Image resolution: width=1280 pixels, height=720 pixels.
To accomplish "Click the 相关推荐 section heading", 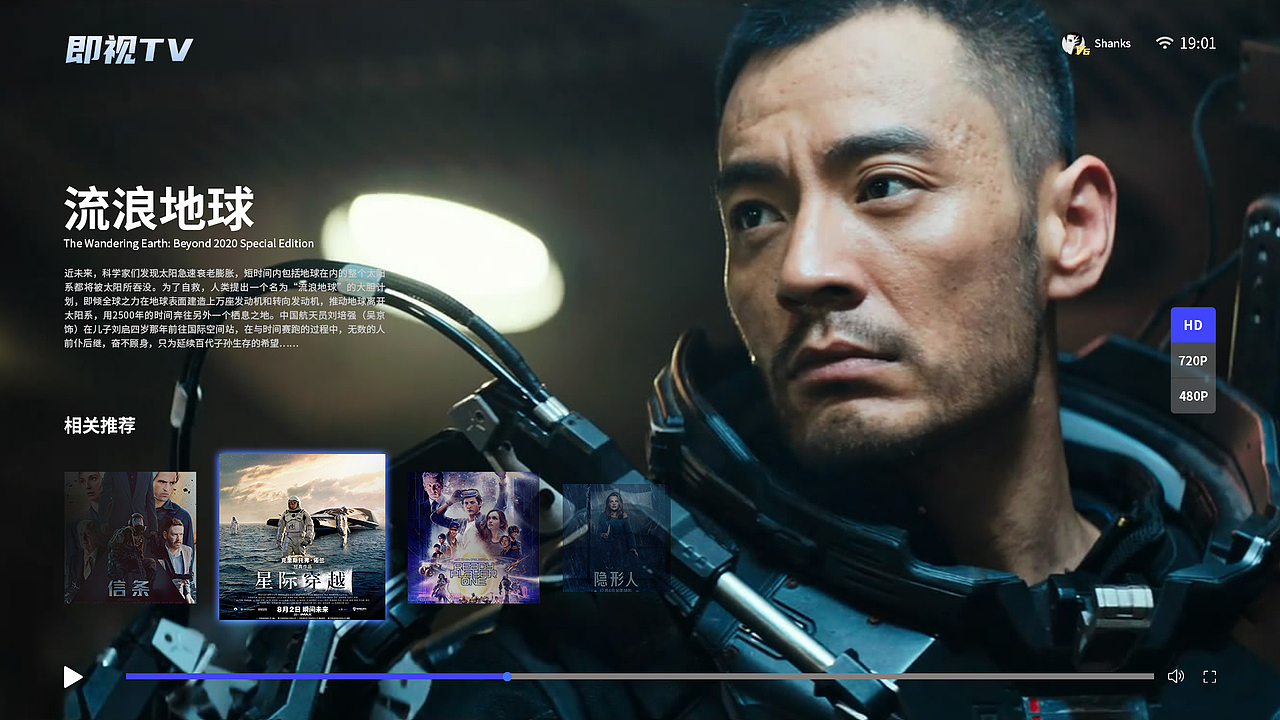I will point(100,425).
